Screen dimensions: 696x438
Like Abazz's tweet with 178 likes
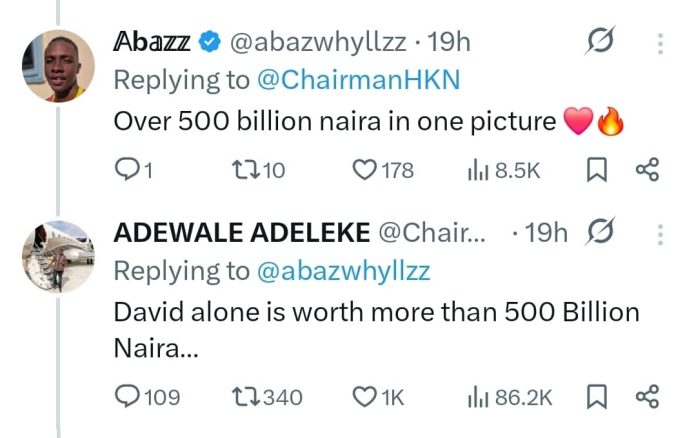click(x=364, y=171)
